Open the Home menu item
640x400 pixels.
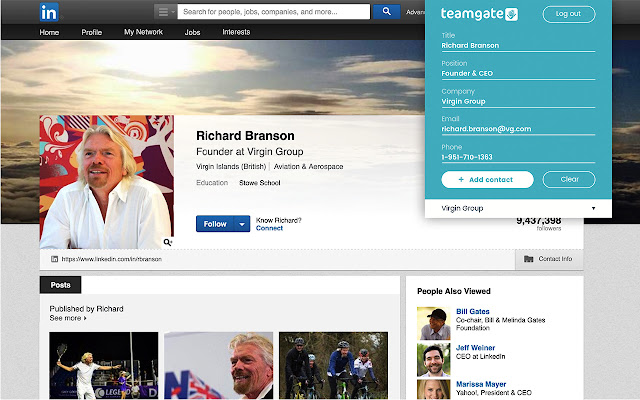pyautogui.click(x=49, y=32)
